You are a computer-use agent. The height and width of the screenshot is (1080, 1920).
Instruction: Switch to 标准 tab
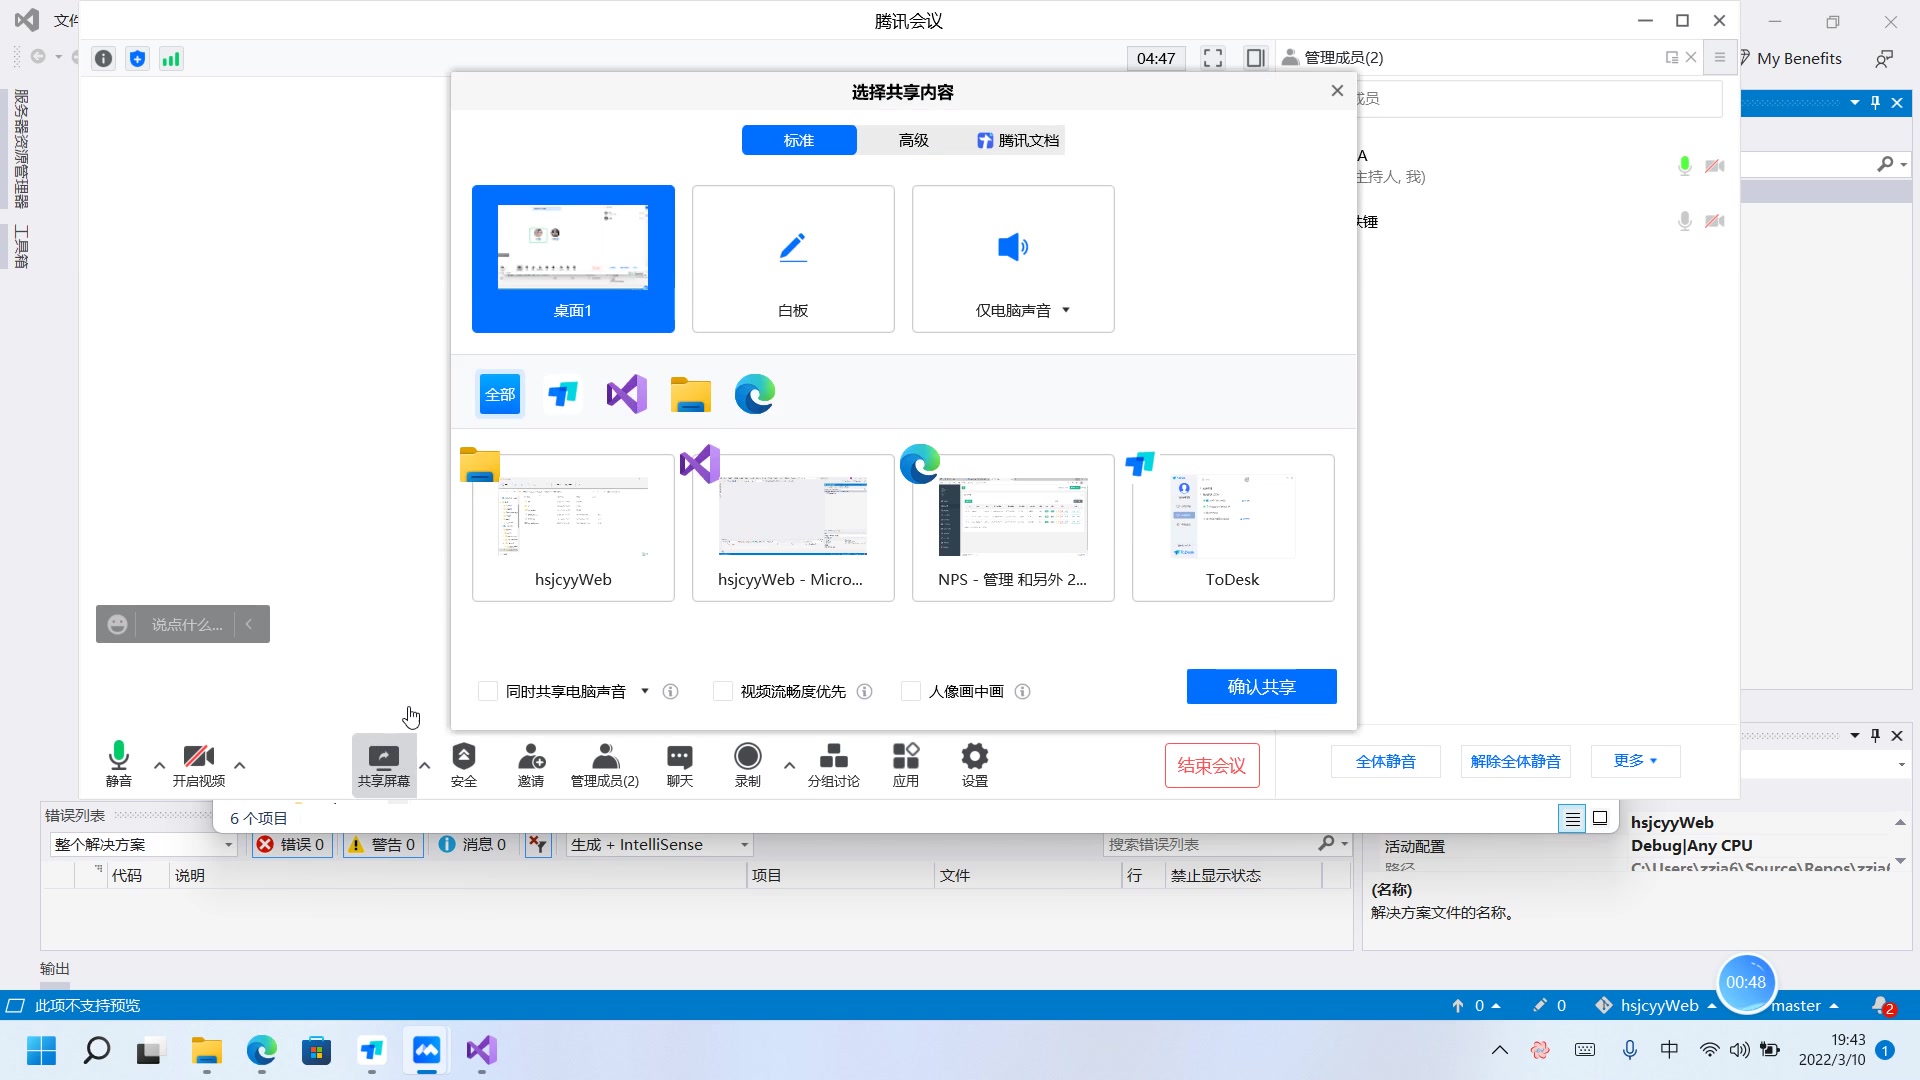click(799, 140)
